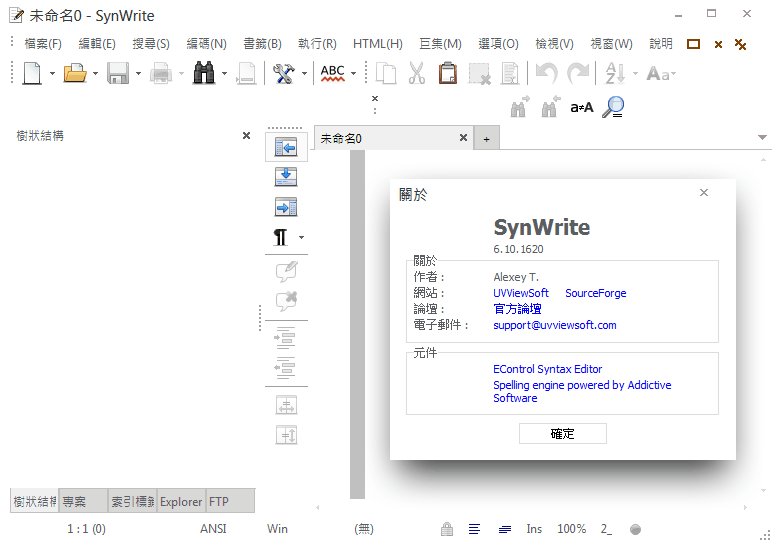Close the 樹狀結構 panel
Viewport: 780px width, 550px height.
click(246, 135)
